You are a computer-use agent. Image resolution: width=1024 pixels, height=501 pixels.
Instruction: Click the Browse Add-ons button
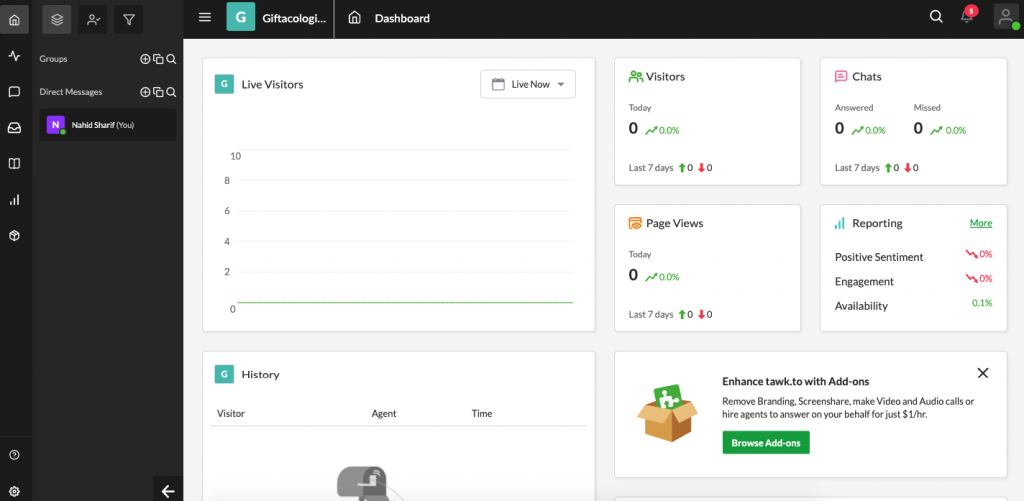(766, 443)
